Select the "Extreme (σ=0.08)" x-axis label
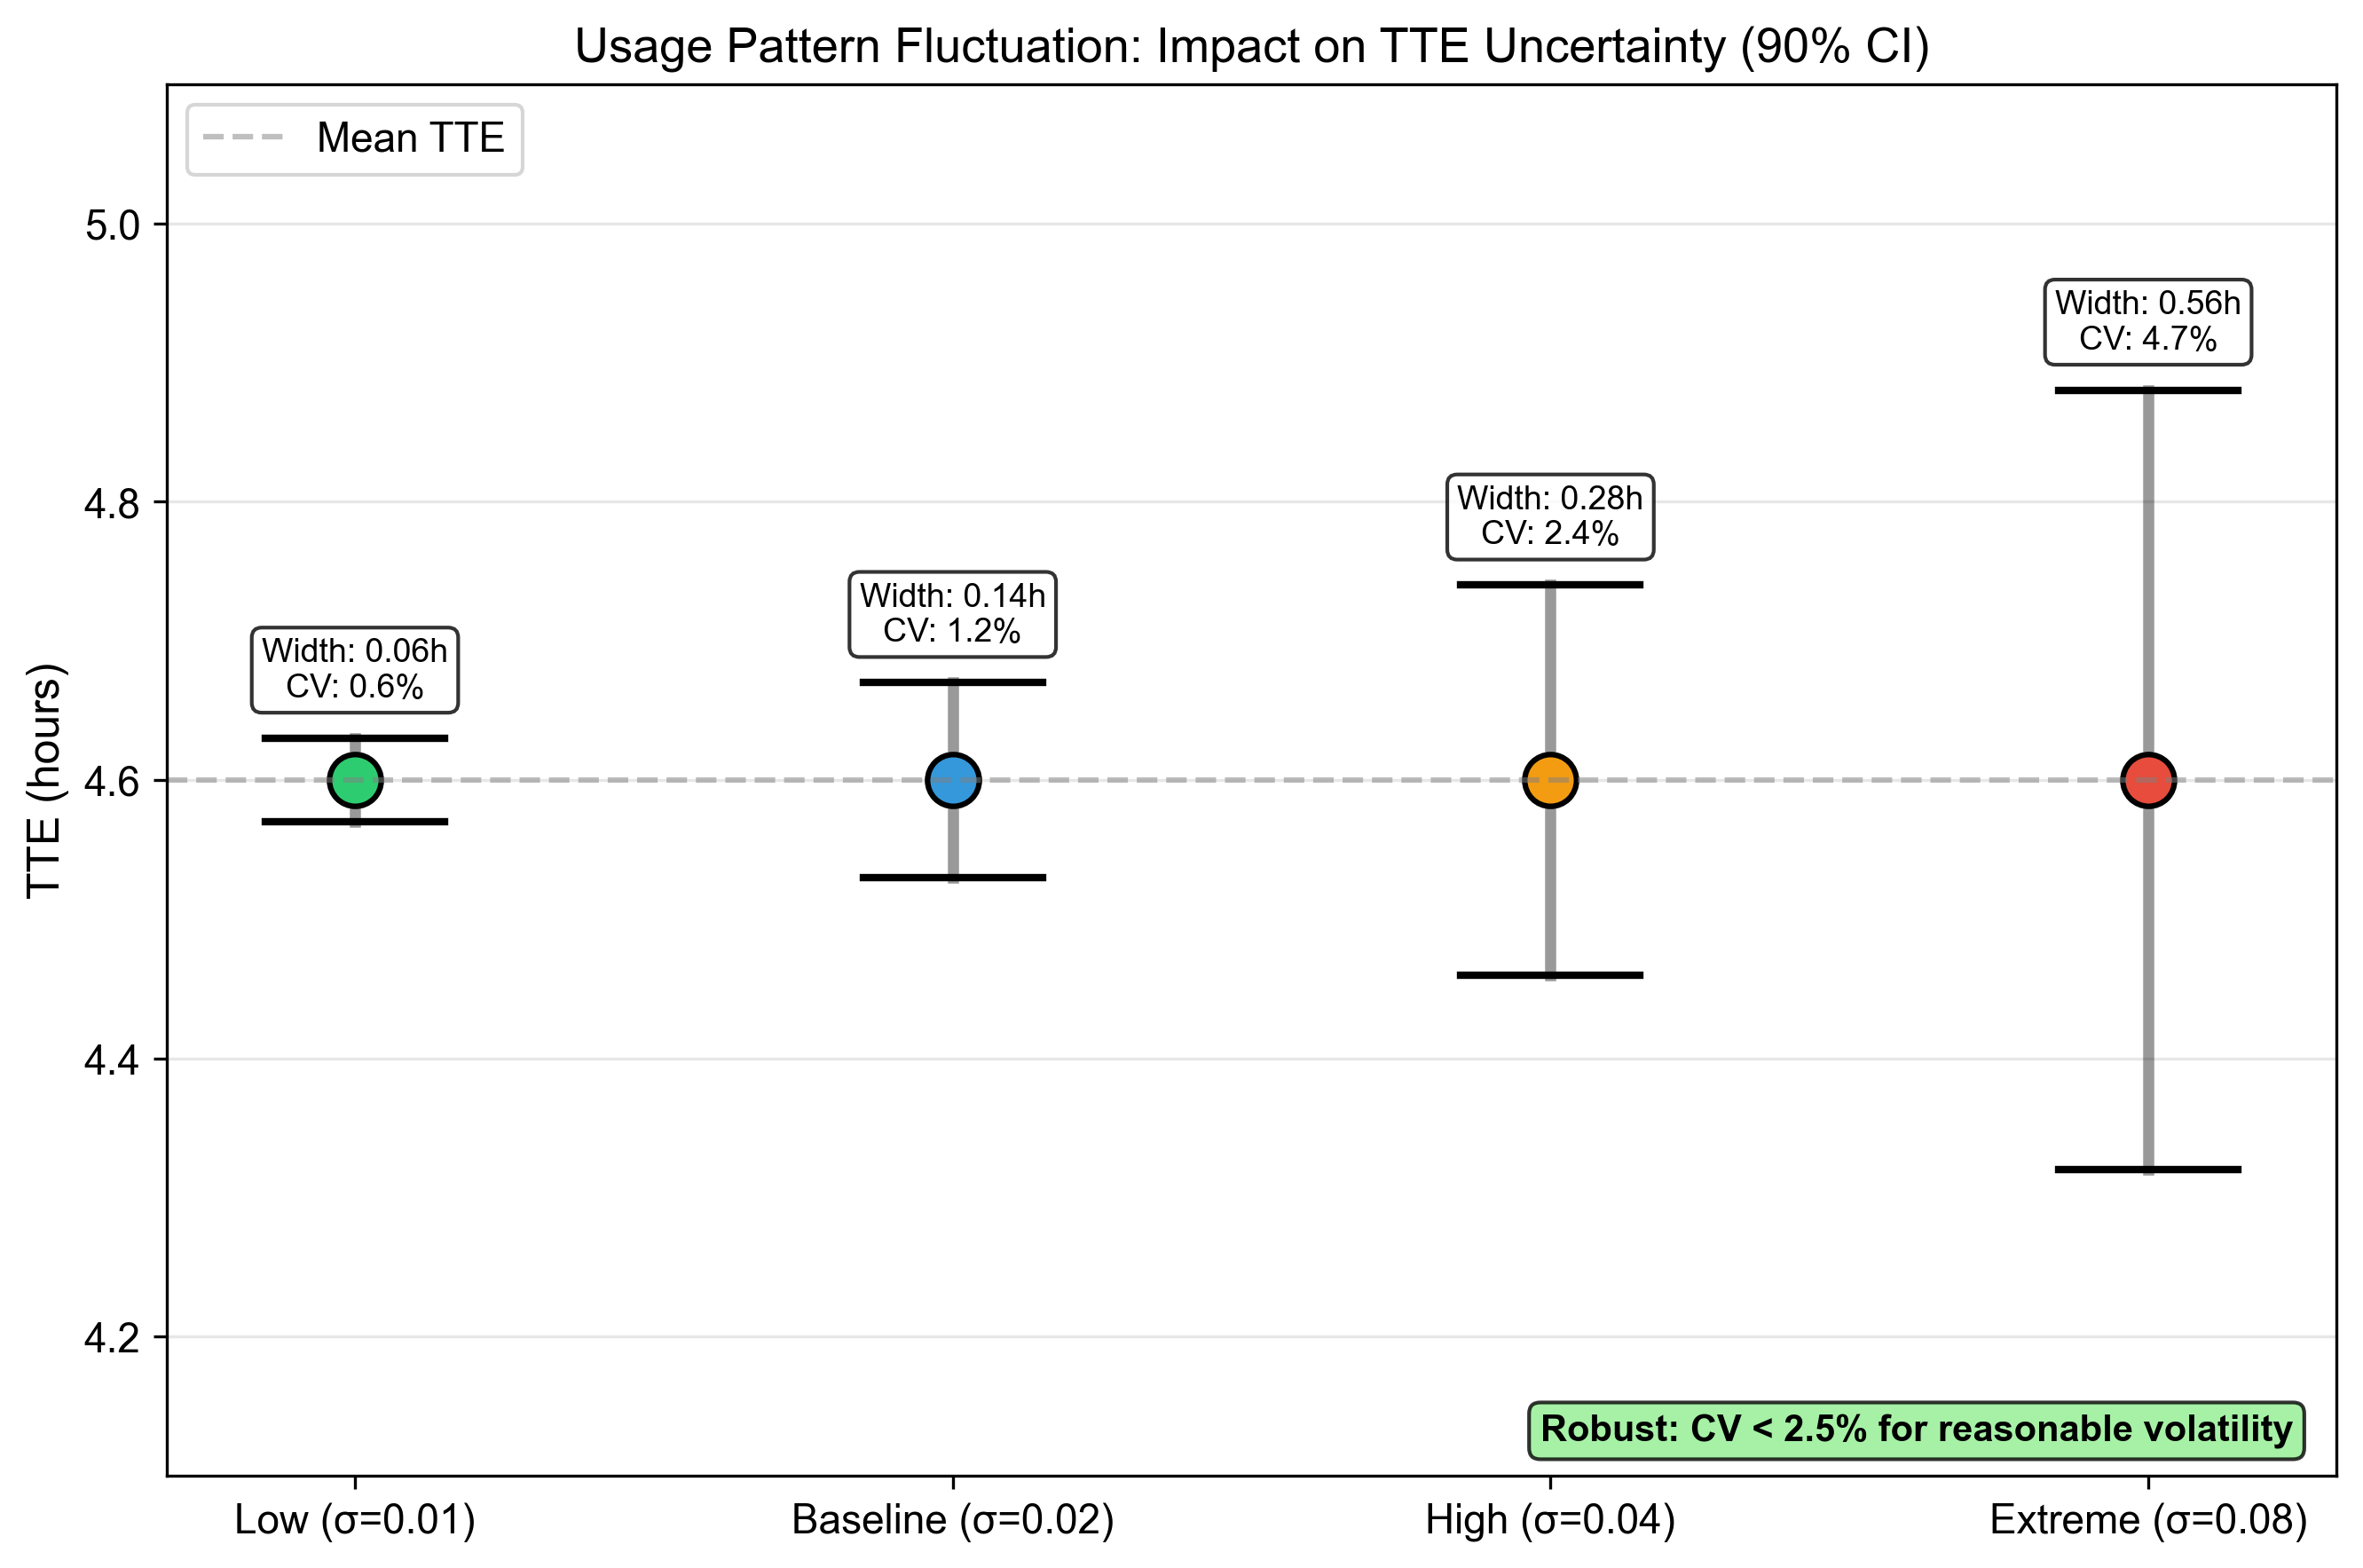2363x1568 pixels. tap(2148, 1520)
